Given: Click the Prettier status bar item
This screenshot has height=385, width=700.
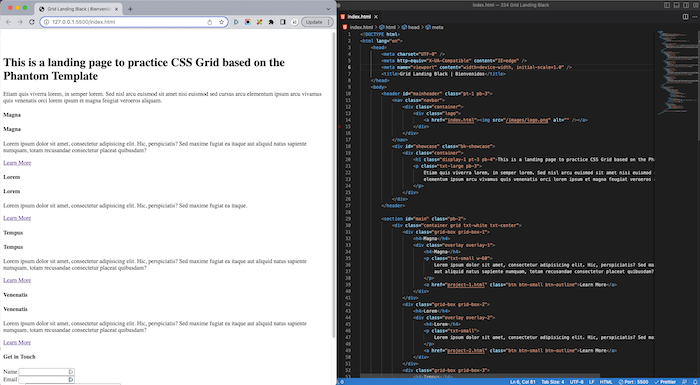Looking at the screenshot, I should tap(665, 382).
